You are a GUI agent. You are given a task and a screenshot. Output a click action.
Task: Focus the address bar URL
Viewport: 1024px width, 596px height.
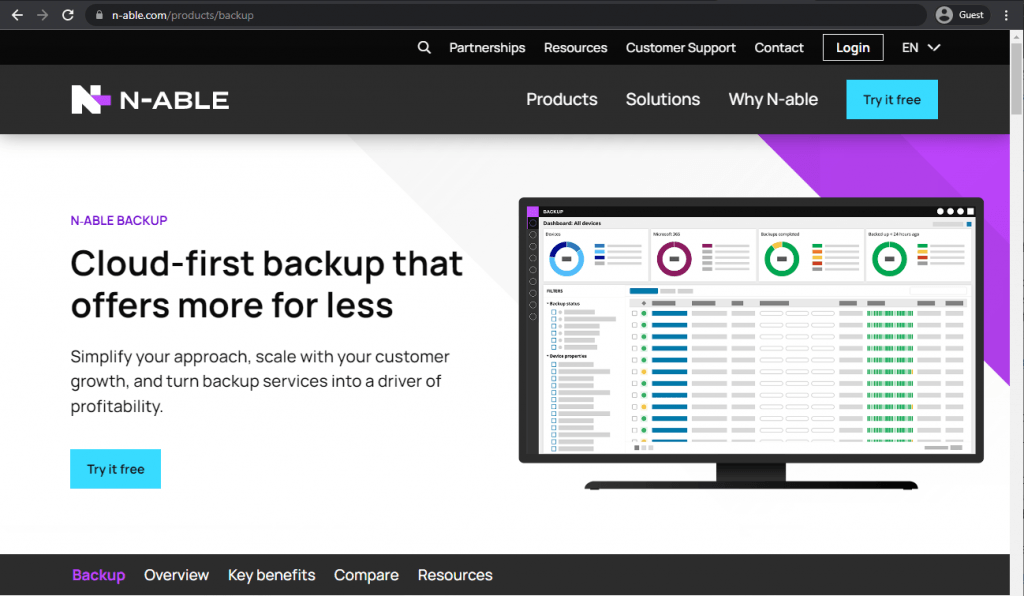[183, 15]
